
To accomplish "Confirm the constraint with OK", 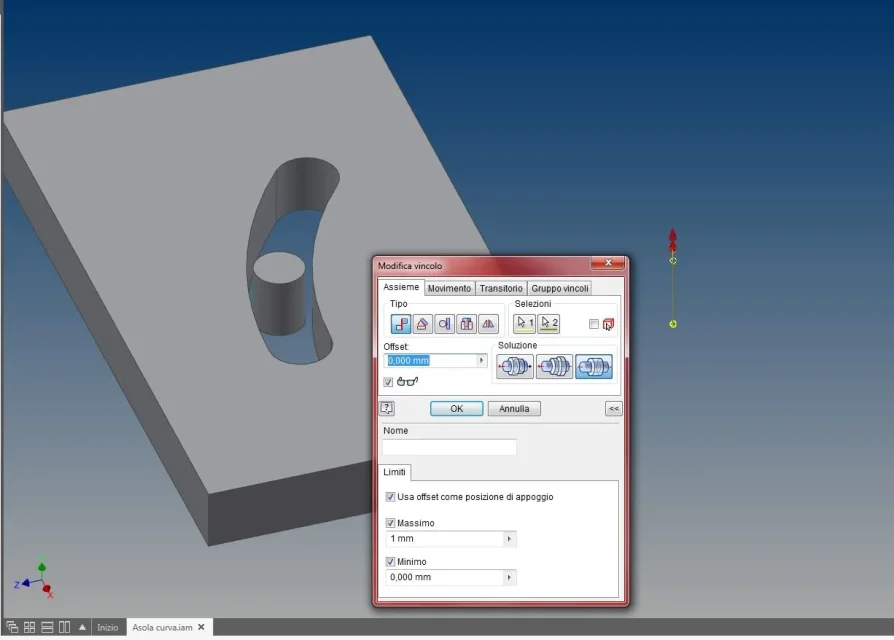I will click(457, 409).
